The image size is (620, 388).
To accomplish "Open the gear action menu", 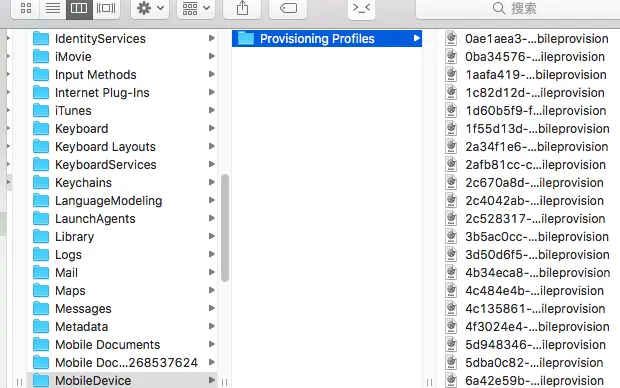I will click(x=150, y=8).
